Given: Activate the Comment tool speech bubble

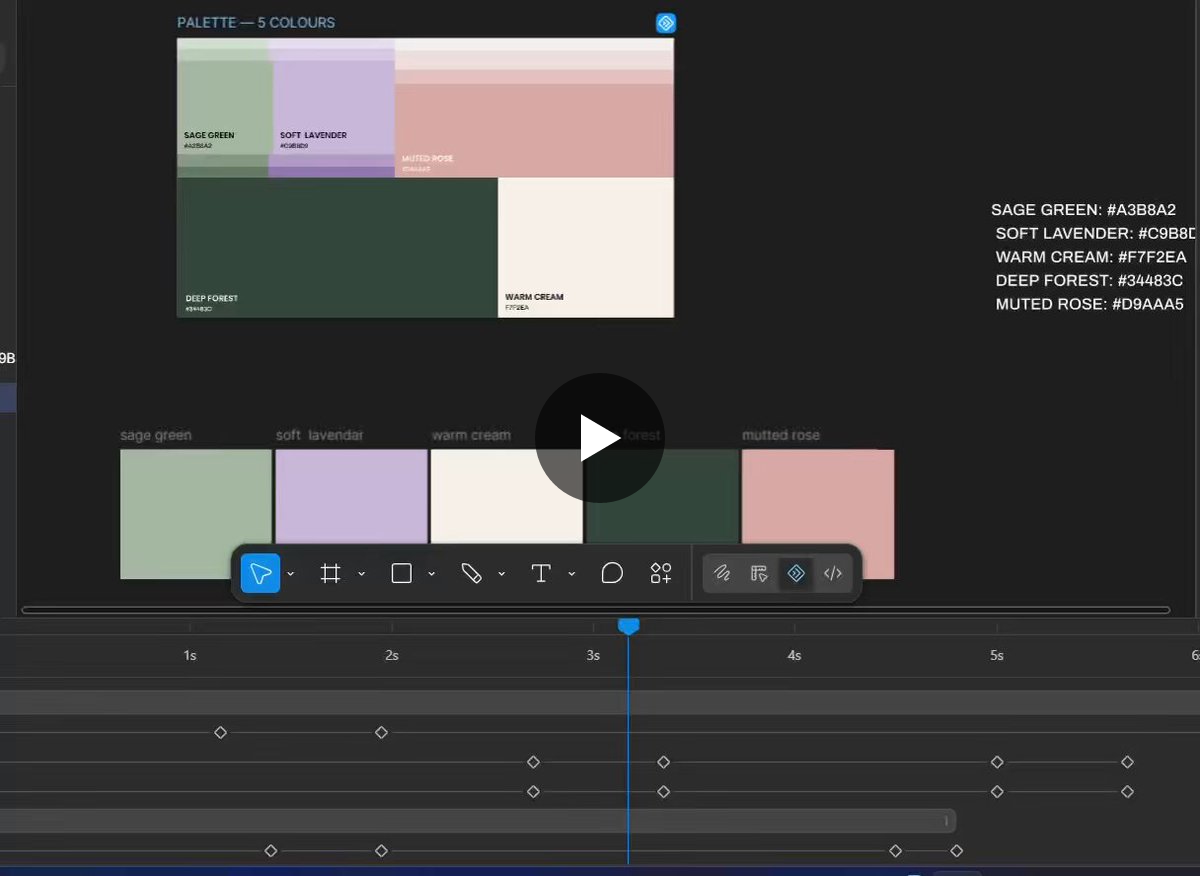Looking at the screenshot, I should point(612,573).
